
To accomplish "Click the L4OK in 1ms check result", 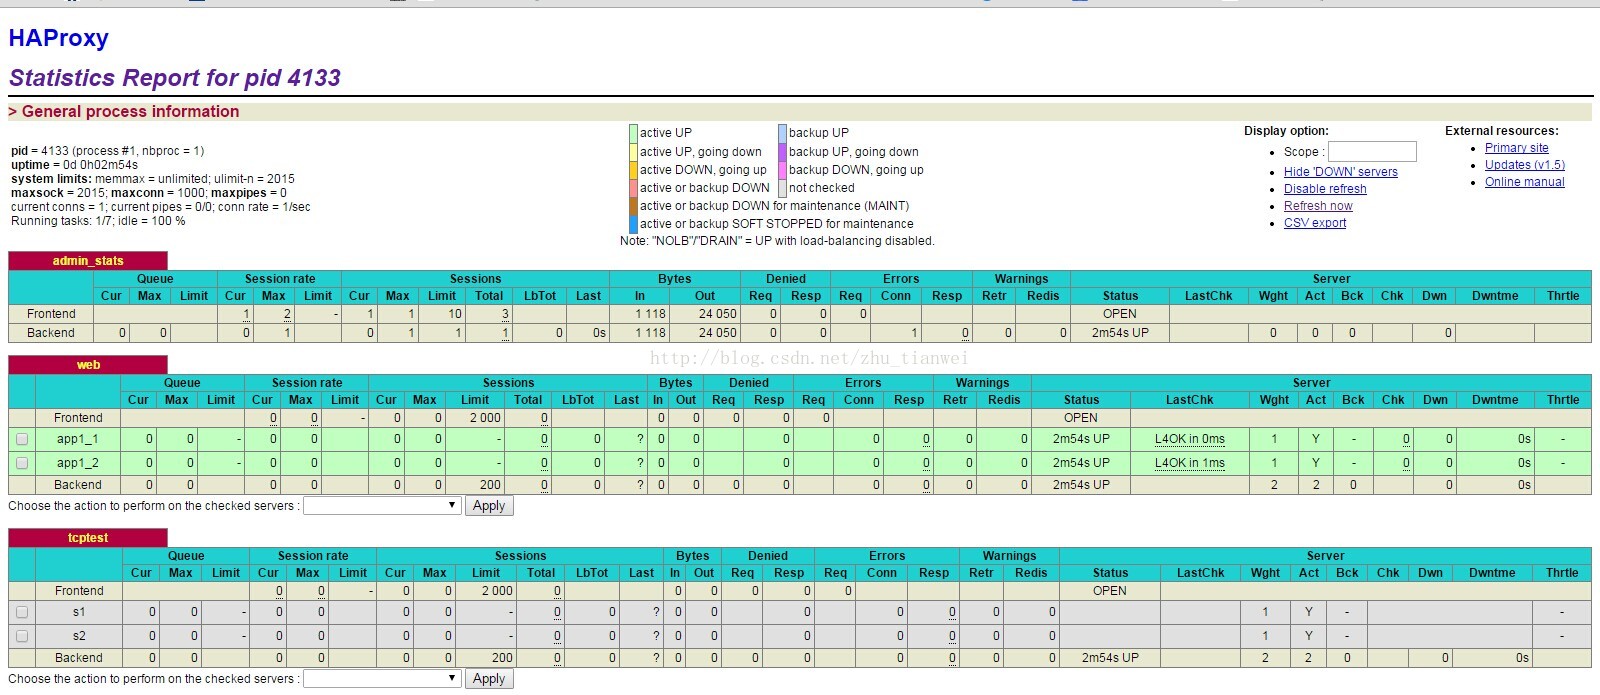I will (1190, 463).
